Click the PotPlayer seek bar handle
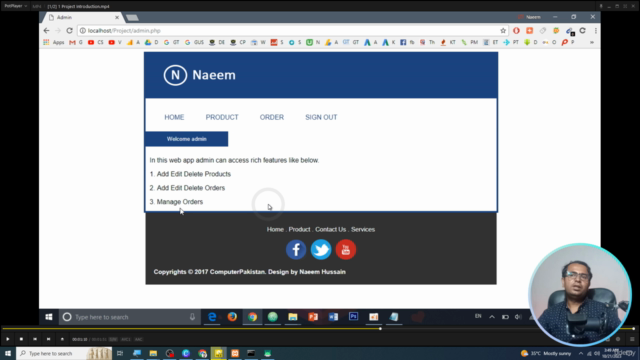This screenshot has width=640, height=360. 380,329
